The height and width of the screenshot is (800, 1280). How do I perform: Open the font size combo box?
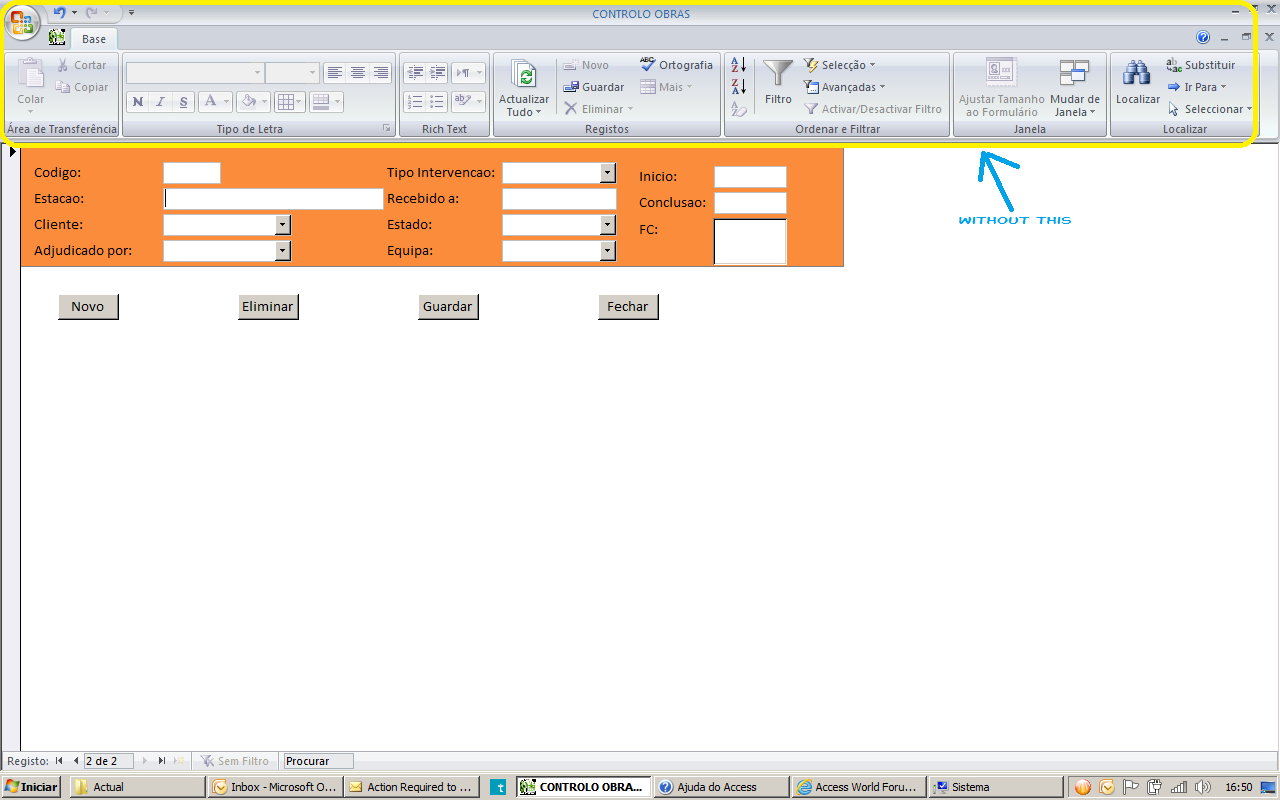pyautogui.click(x=292, y=73)
